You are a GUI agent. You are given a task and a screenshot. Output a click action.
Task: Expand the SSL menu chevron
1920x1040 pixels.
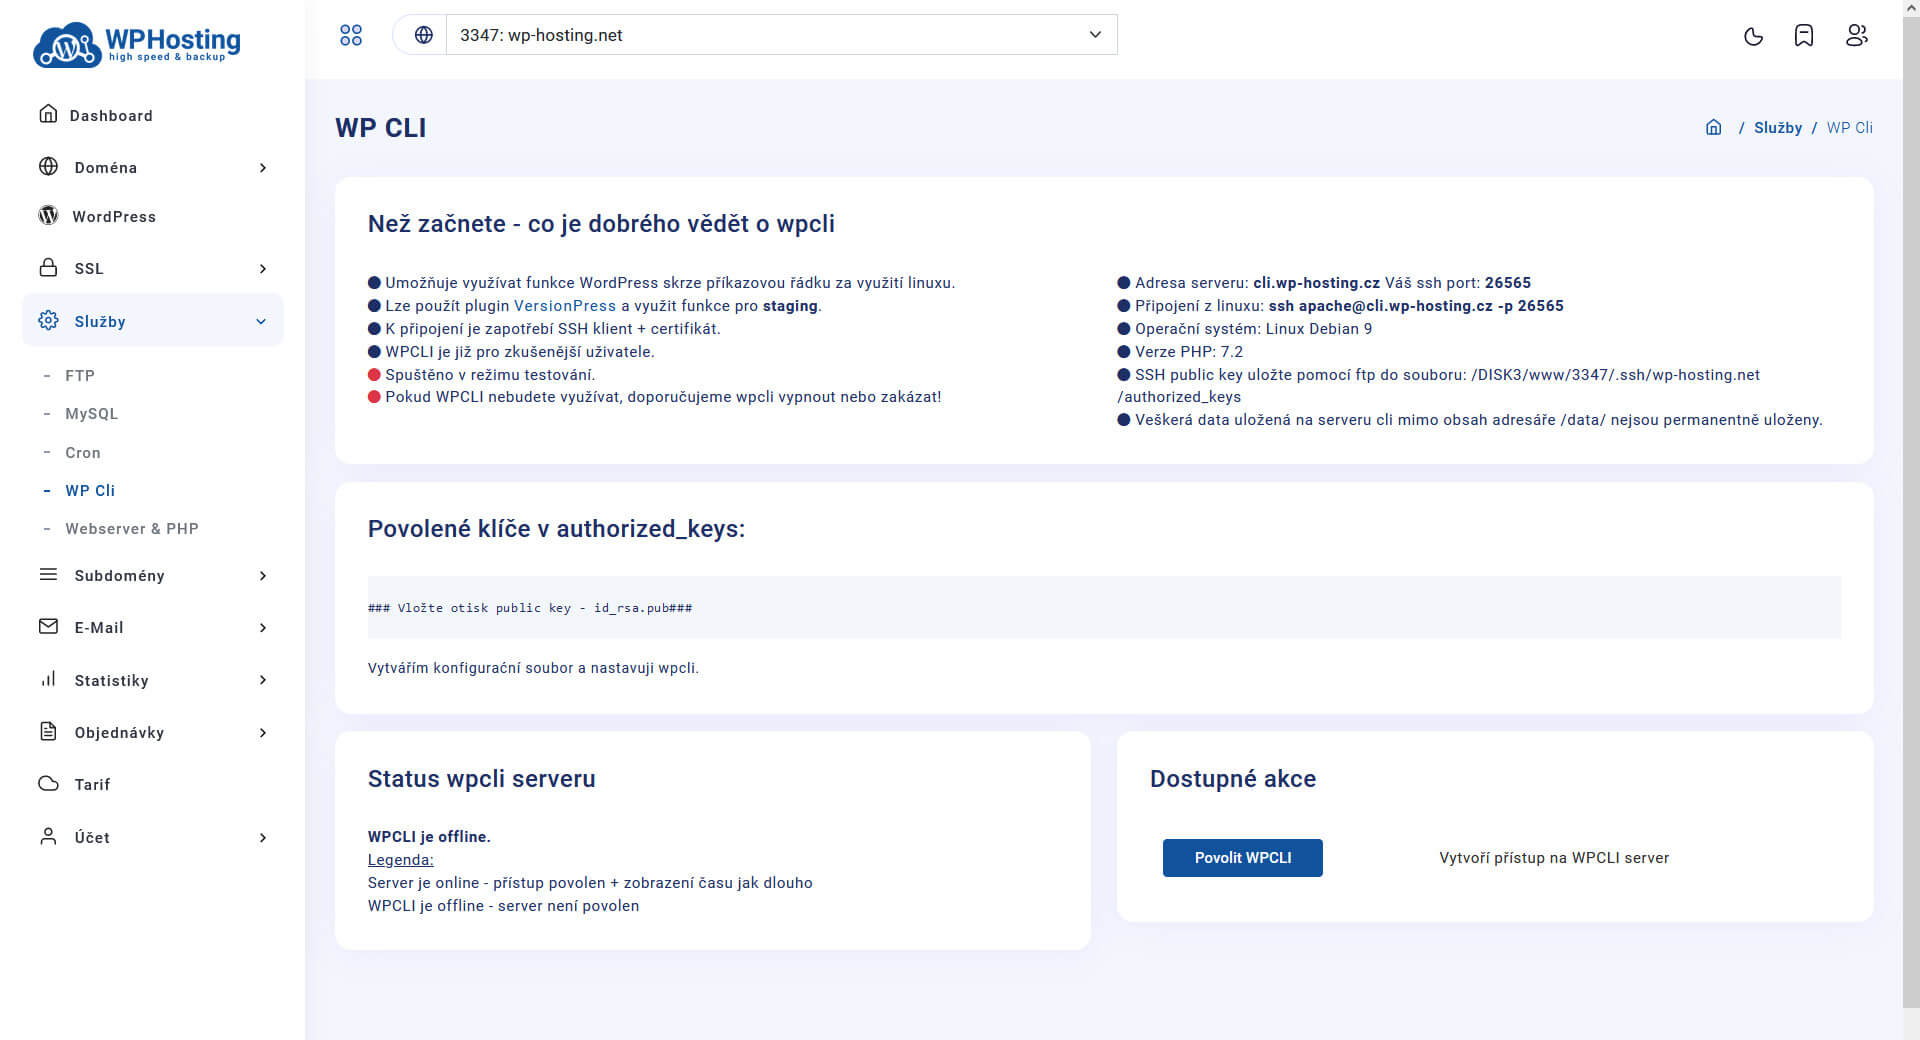[x=263, y=269]
